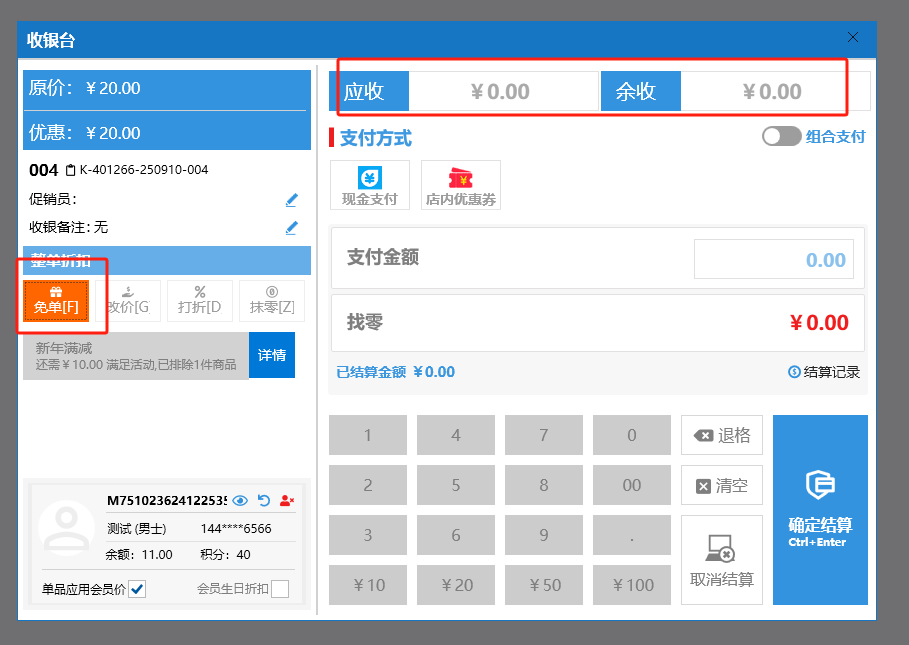This screenshot has width=909, height=645.
Task: Enable the 会员生日折扣 checkbox
Action: [x=280, y=589]
